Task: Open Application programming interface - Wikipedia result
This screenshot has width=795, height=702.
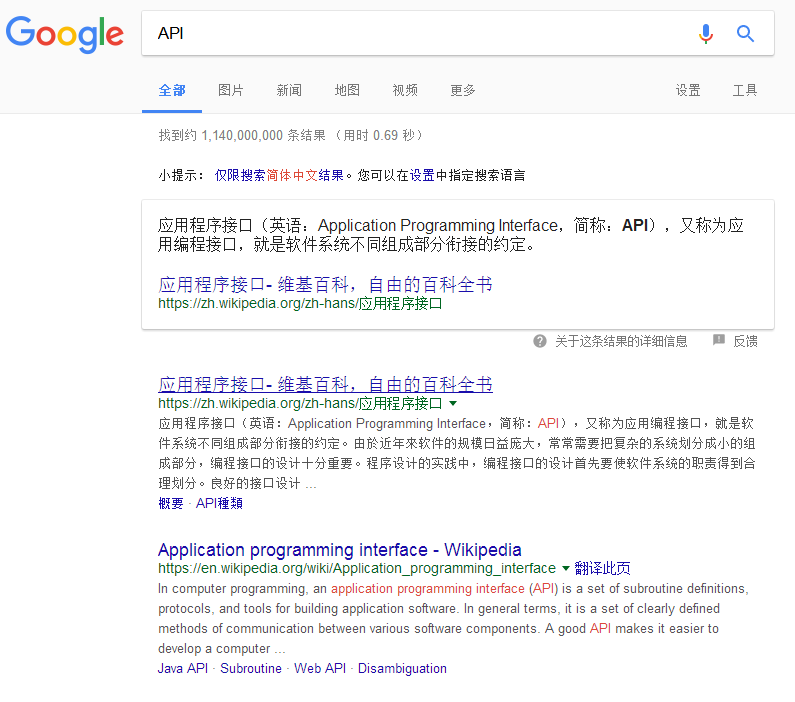Action: (339, 549)
